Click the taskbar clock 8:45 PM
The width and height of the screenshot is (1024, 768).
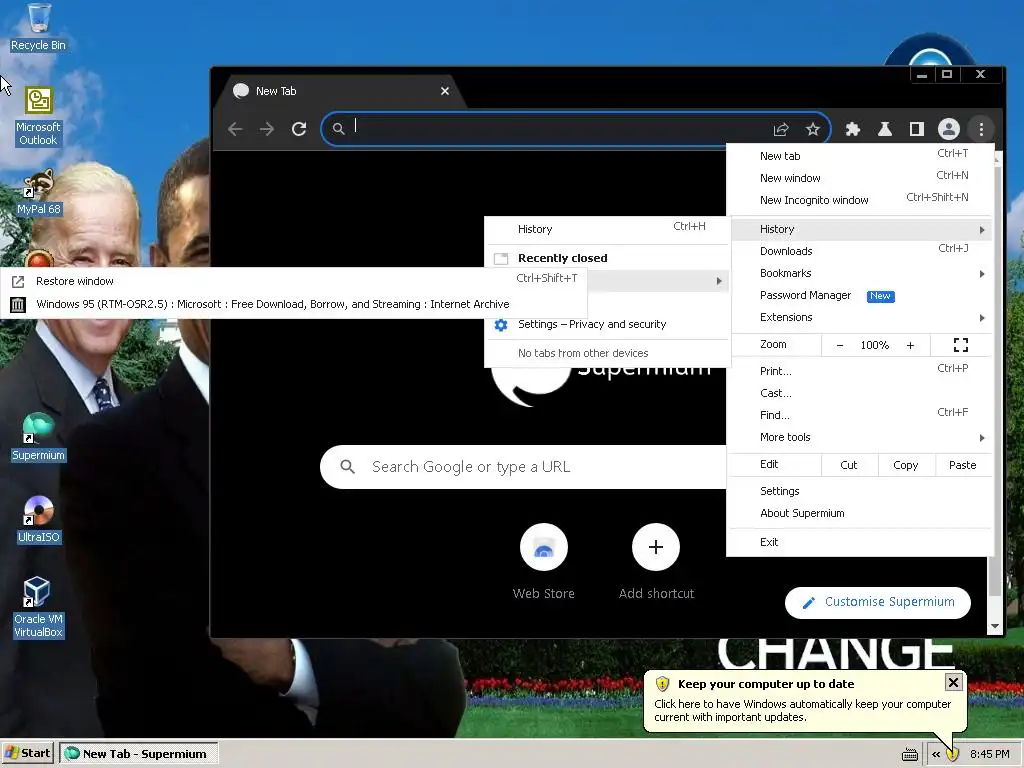coord(989,754)
